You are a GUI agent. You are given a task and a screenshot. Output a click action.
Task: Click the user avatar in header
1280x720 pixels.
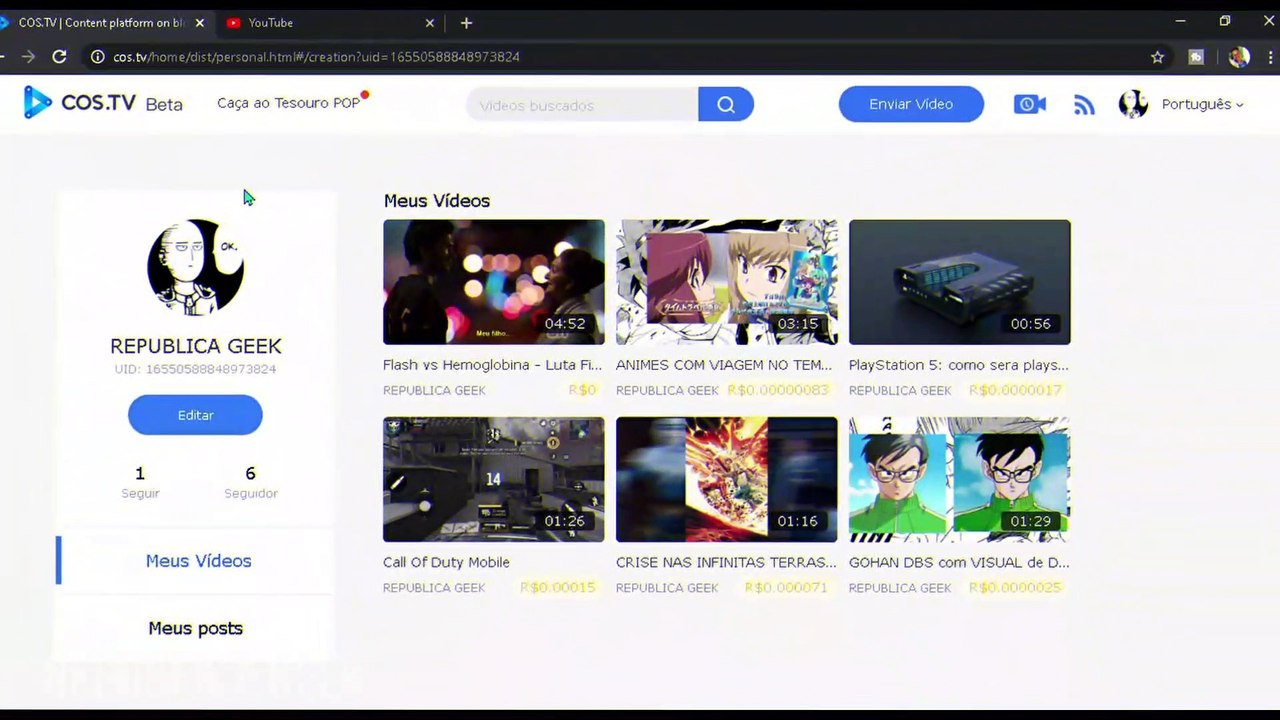click(x=1133, y=104)
